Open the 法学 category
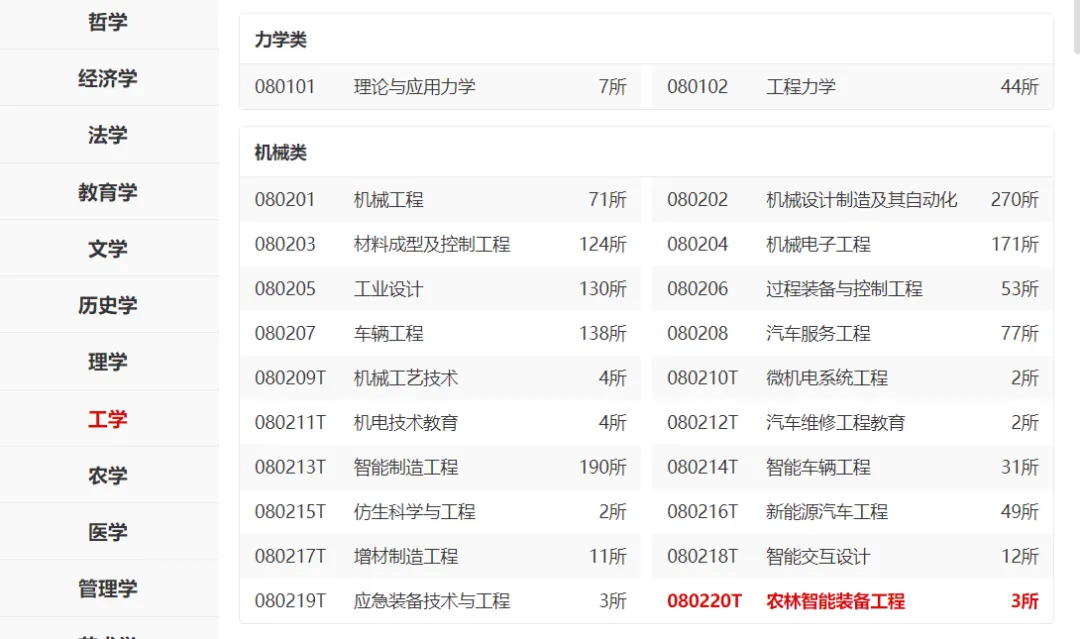The image size is (1080, 639). point(108,135)
